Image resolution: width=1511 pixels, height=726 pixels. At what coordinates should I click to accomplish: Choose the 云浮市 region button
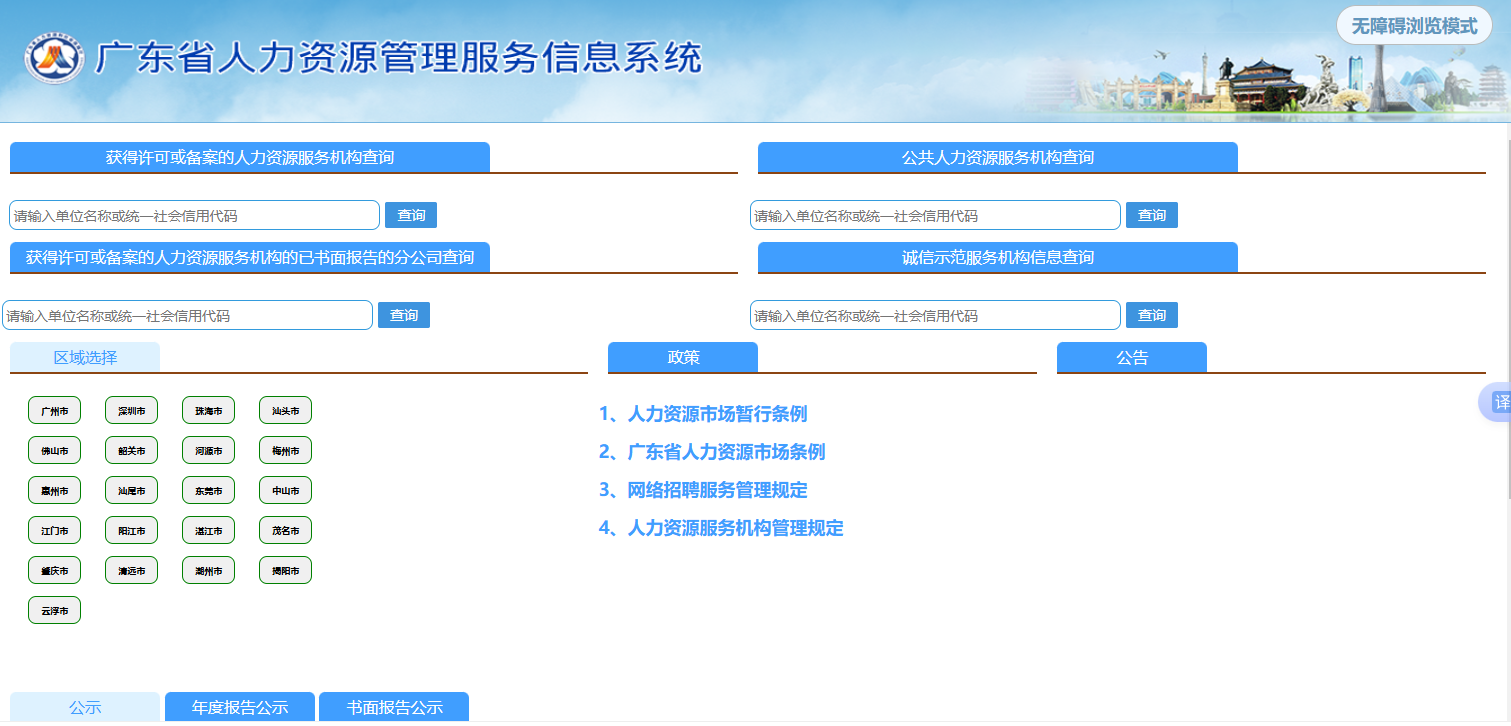pos(54,611)
